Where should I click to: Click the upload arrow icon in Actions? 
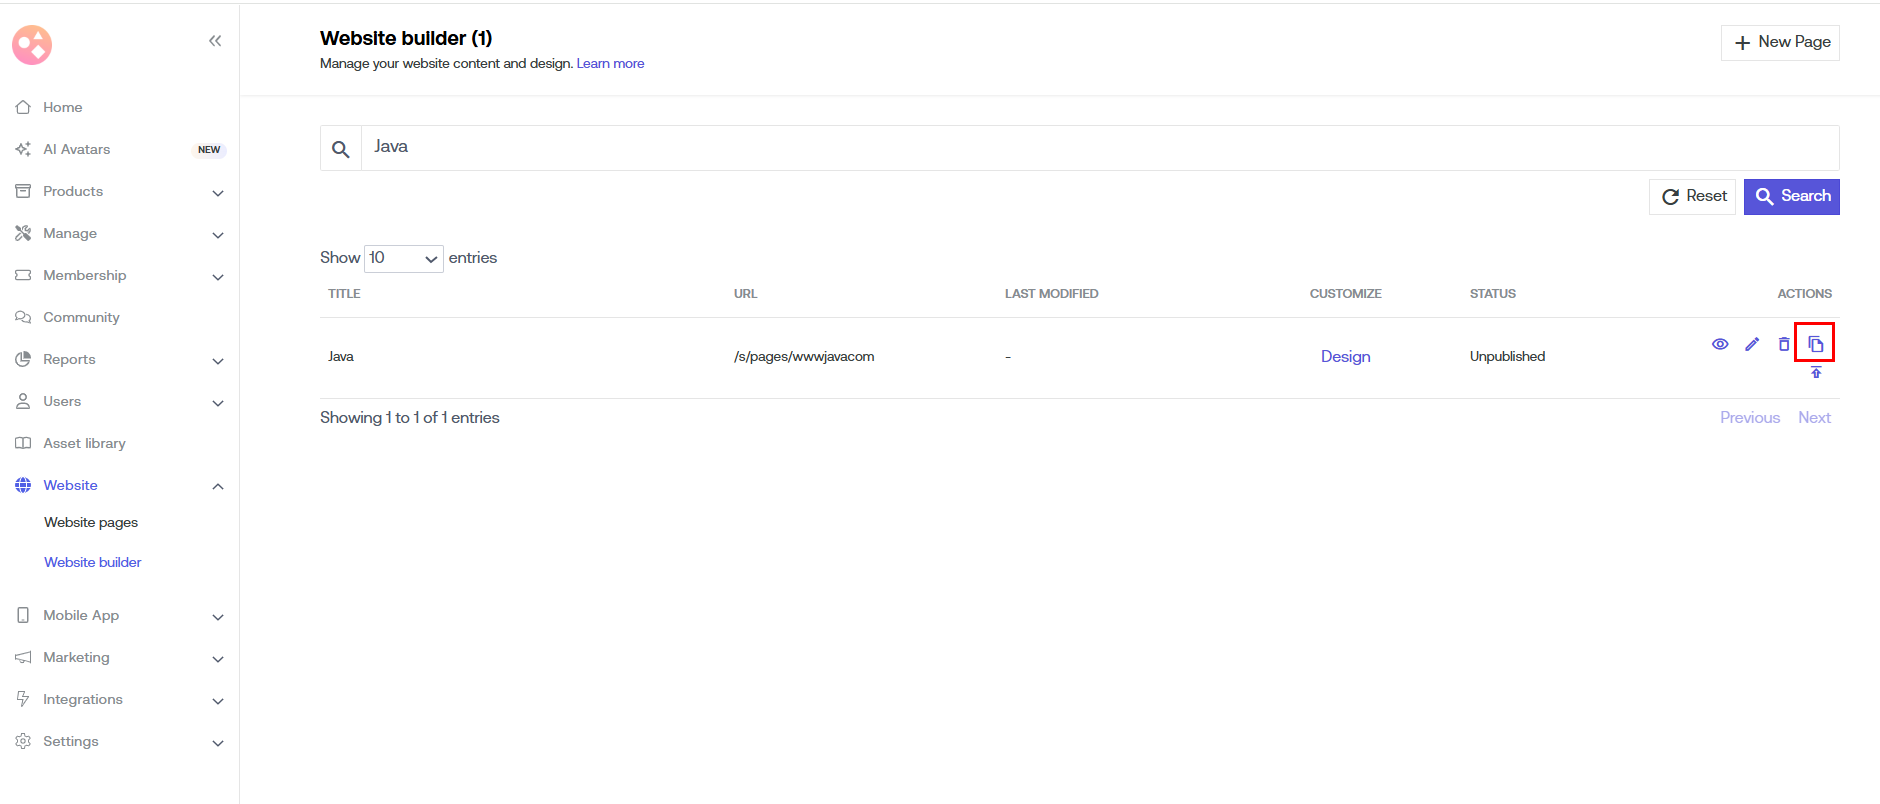1816,373
